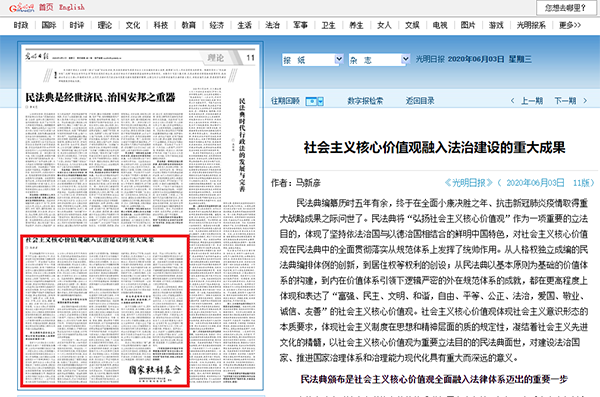This screenshot has height=397, width=600.
Task: Open the 国际 navigation item
Action: point(49,25)
